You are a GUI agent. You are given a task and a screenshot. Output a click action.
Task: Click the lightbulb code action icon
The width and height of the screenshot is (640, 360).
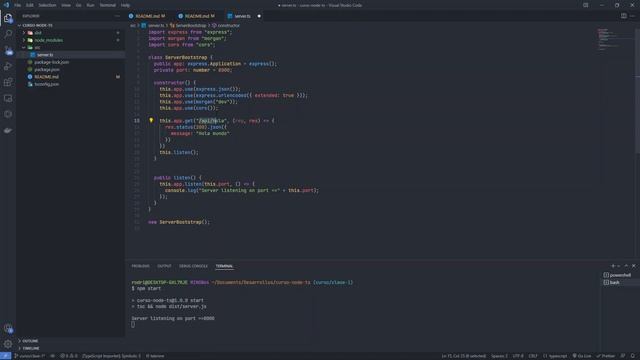(151, 120)
